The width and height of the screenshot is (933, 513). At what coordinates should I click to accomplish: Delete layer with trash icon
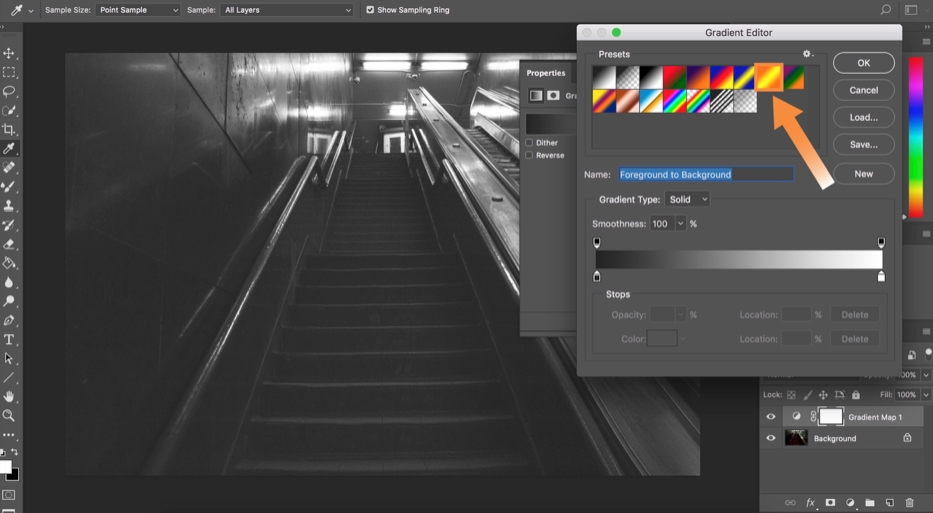909,503
